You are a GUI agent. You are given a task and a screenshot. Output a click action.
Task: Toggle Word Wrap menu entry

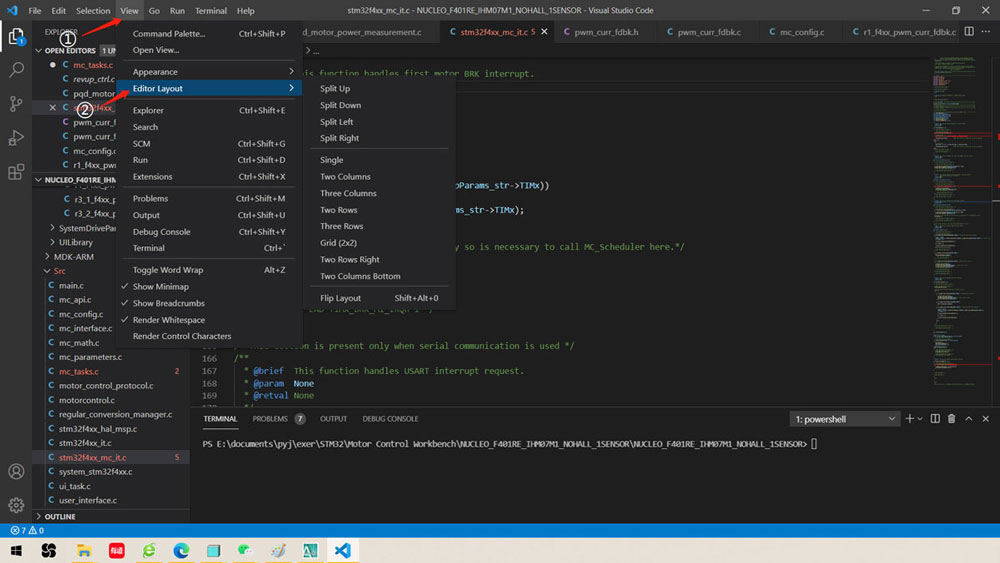[208, 270]
